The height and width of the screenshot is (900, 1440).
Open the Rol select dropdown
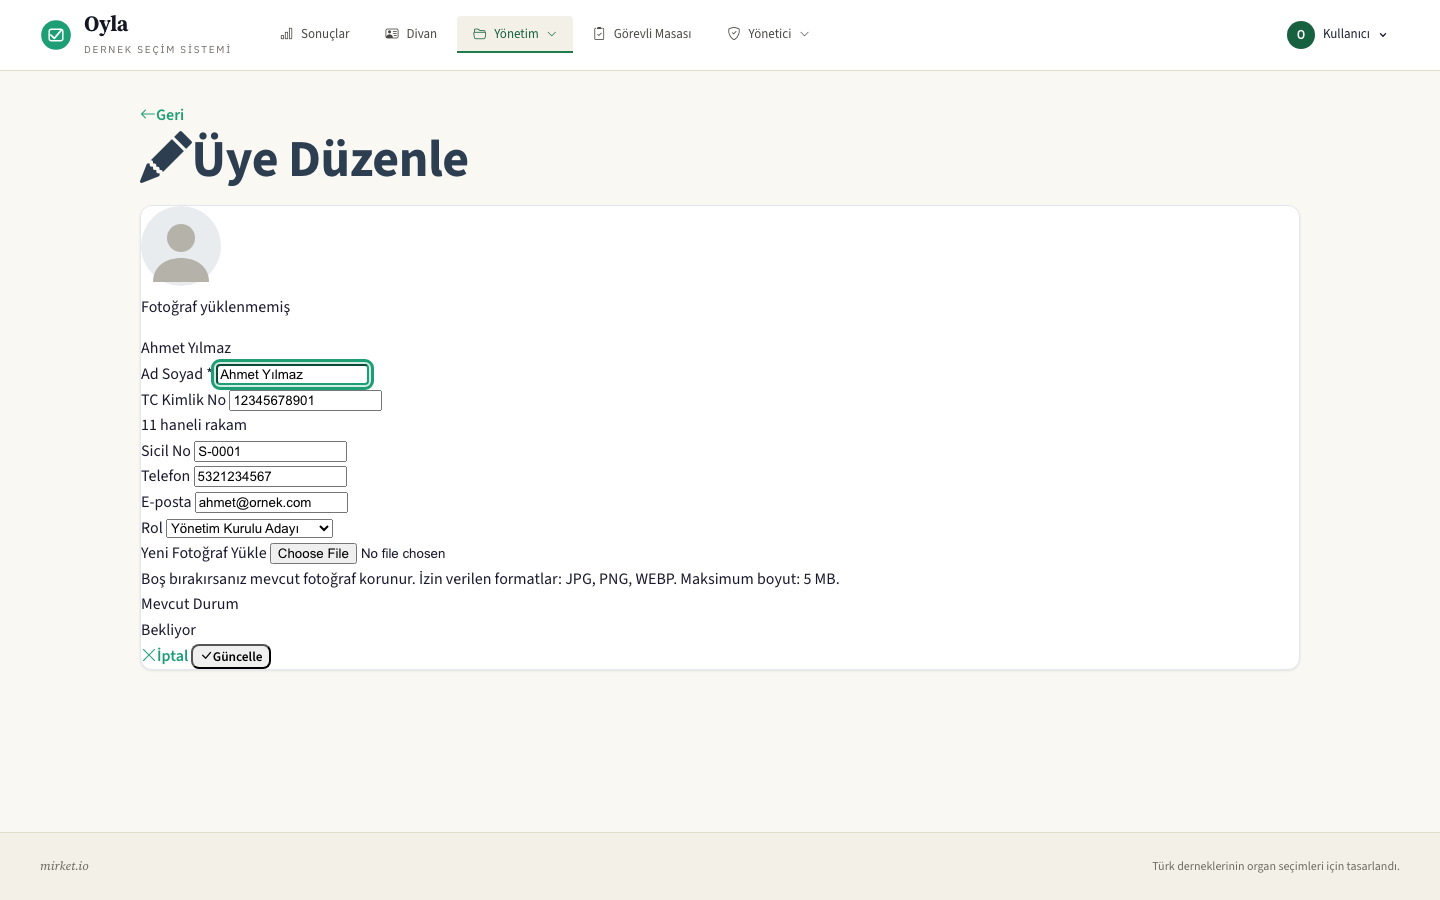(249, 528)
